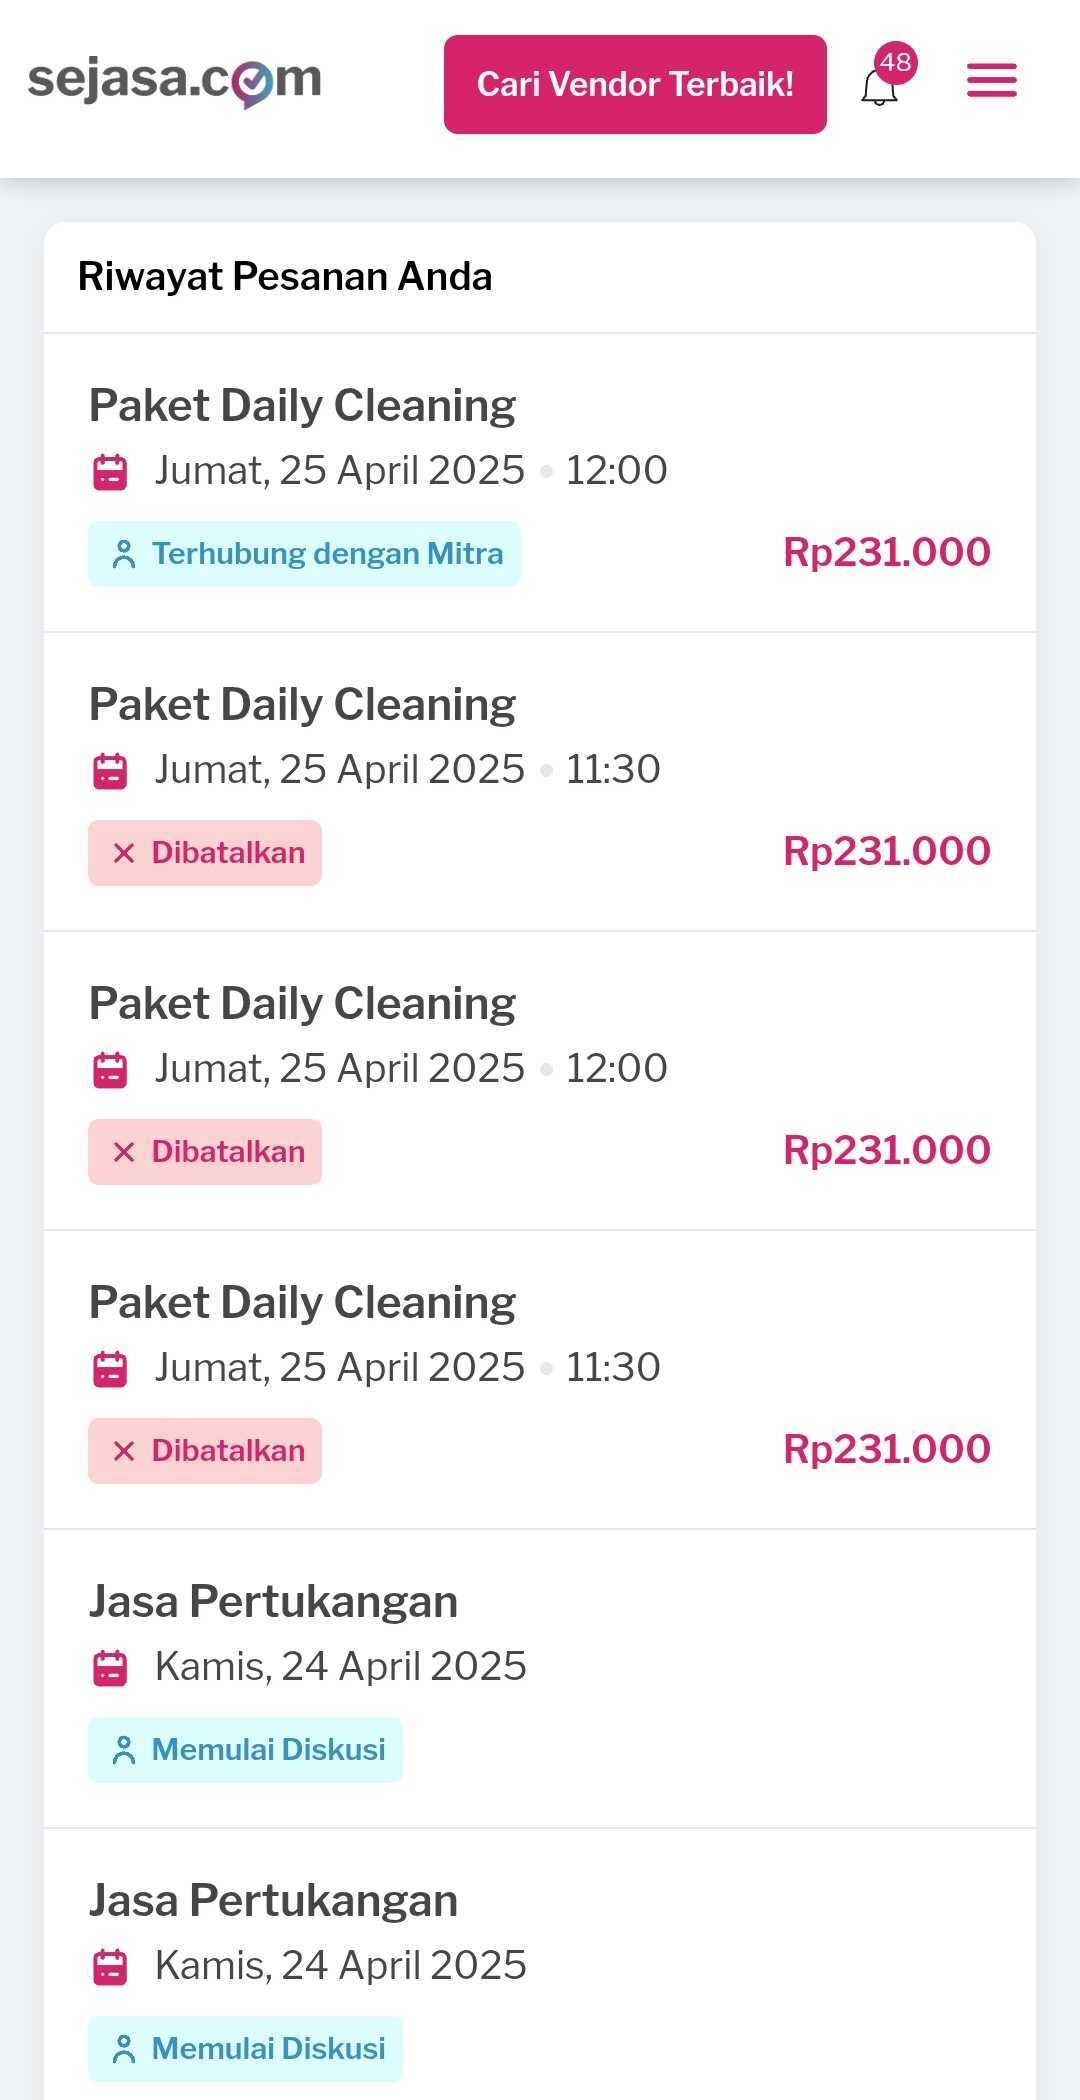Click calendar icon of the last Jasa Pertukangan
The height and width of the screenshot is (2100, 1080).
coord(110,1967)
